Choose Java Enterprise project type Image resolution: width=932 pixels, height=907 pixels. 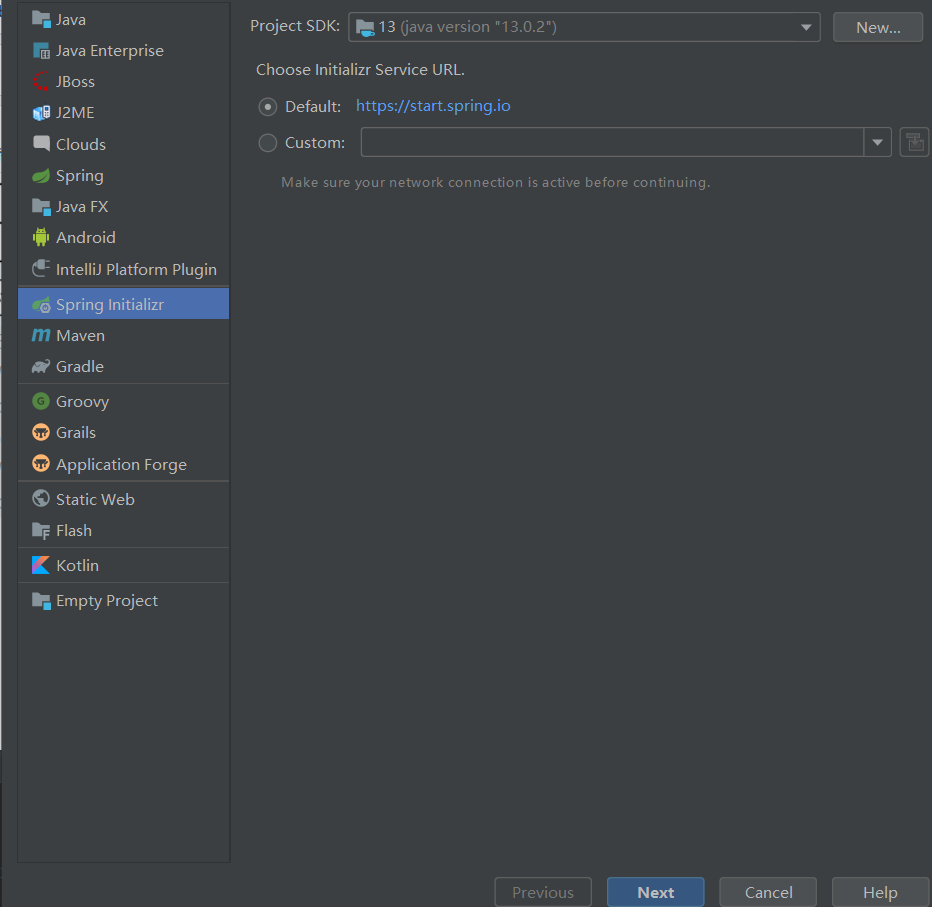(124, 51)
